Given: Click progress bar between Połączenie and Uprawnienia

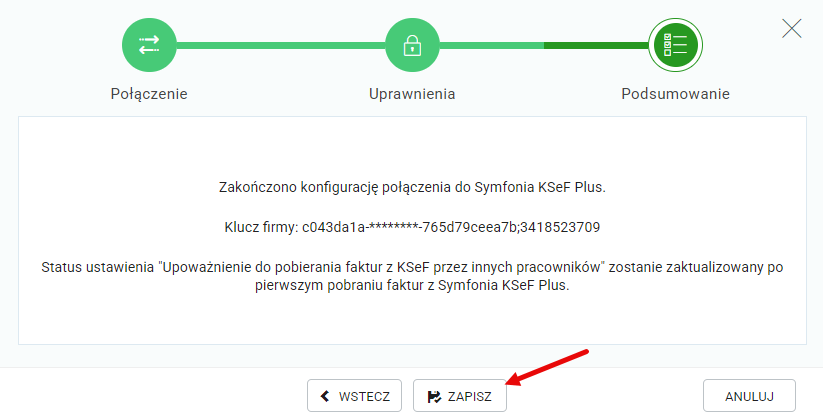Looking at the screenshot, I should [x=280, y=45].
